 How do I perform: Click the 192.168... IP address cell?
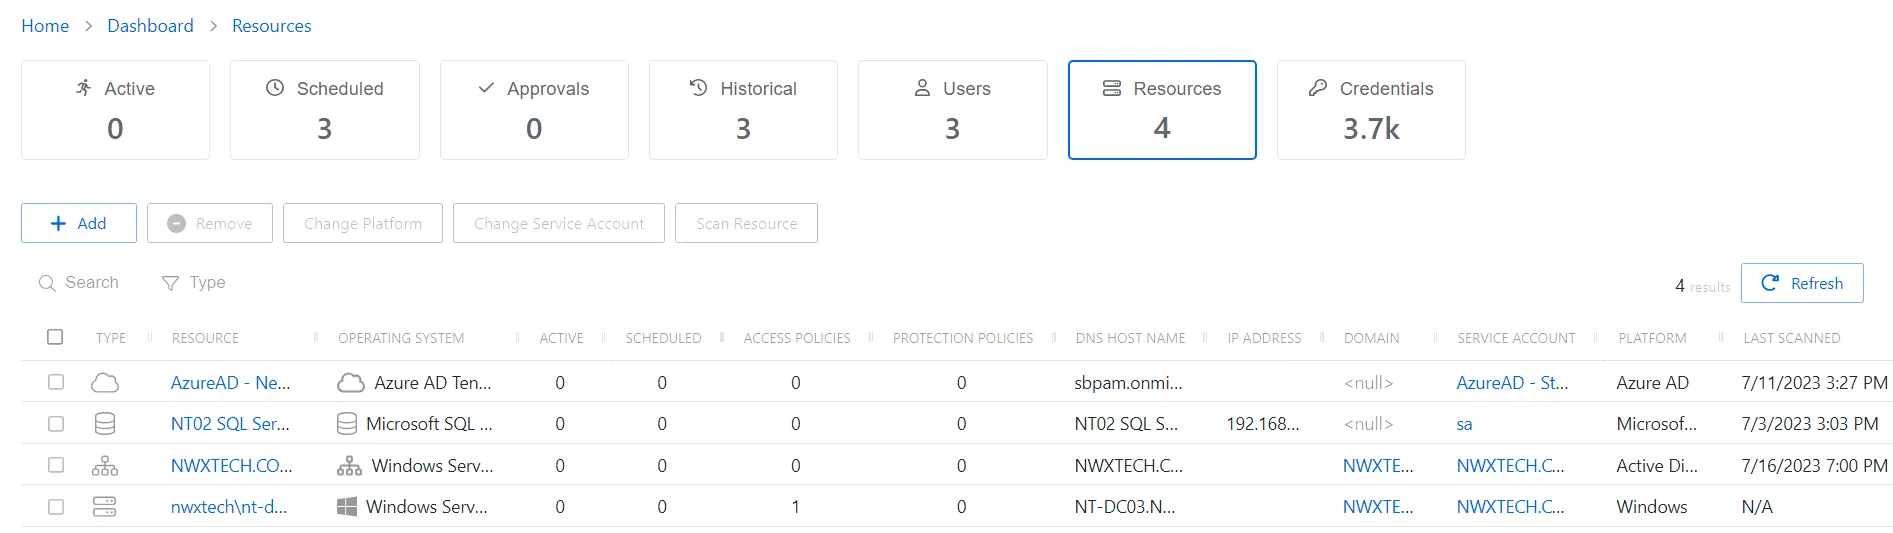click(x=1263, y=424)
